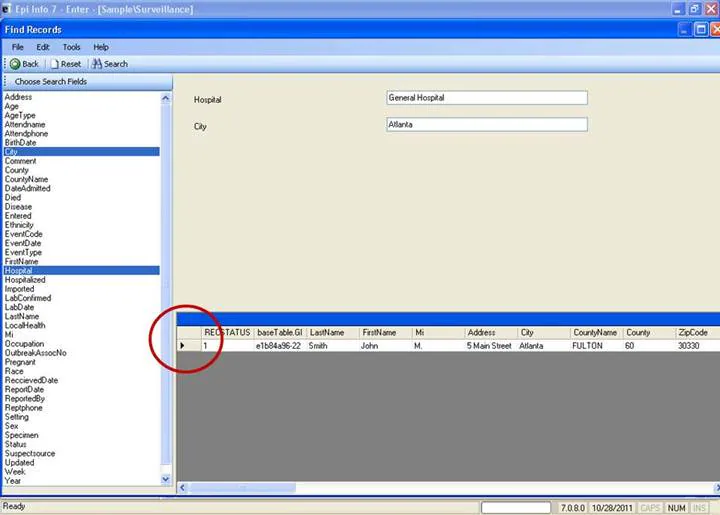Choose Disease from the search fields list
Screen dimensions: 720x515
[18, 207]
